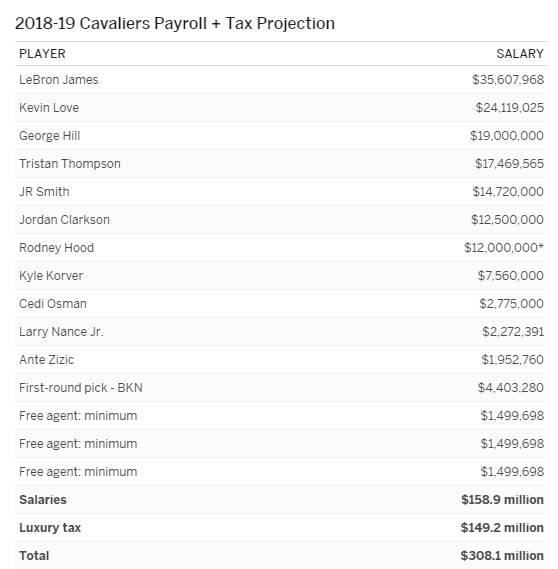Click Kevin Love's salary $24,119,025
The width and height of the screenshot is (558, 569).
coord(510,107)
